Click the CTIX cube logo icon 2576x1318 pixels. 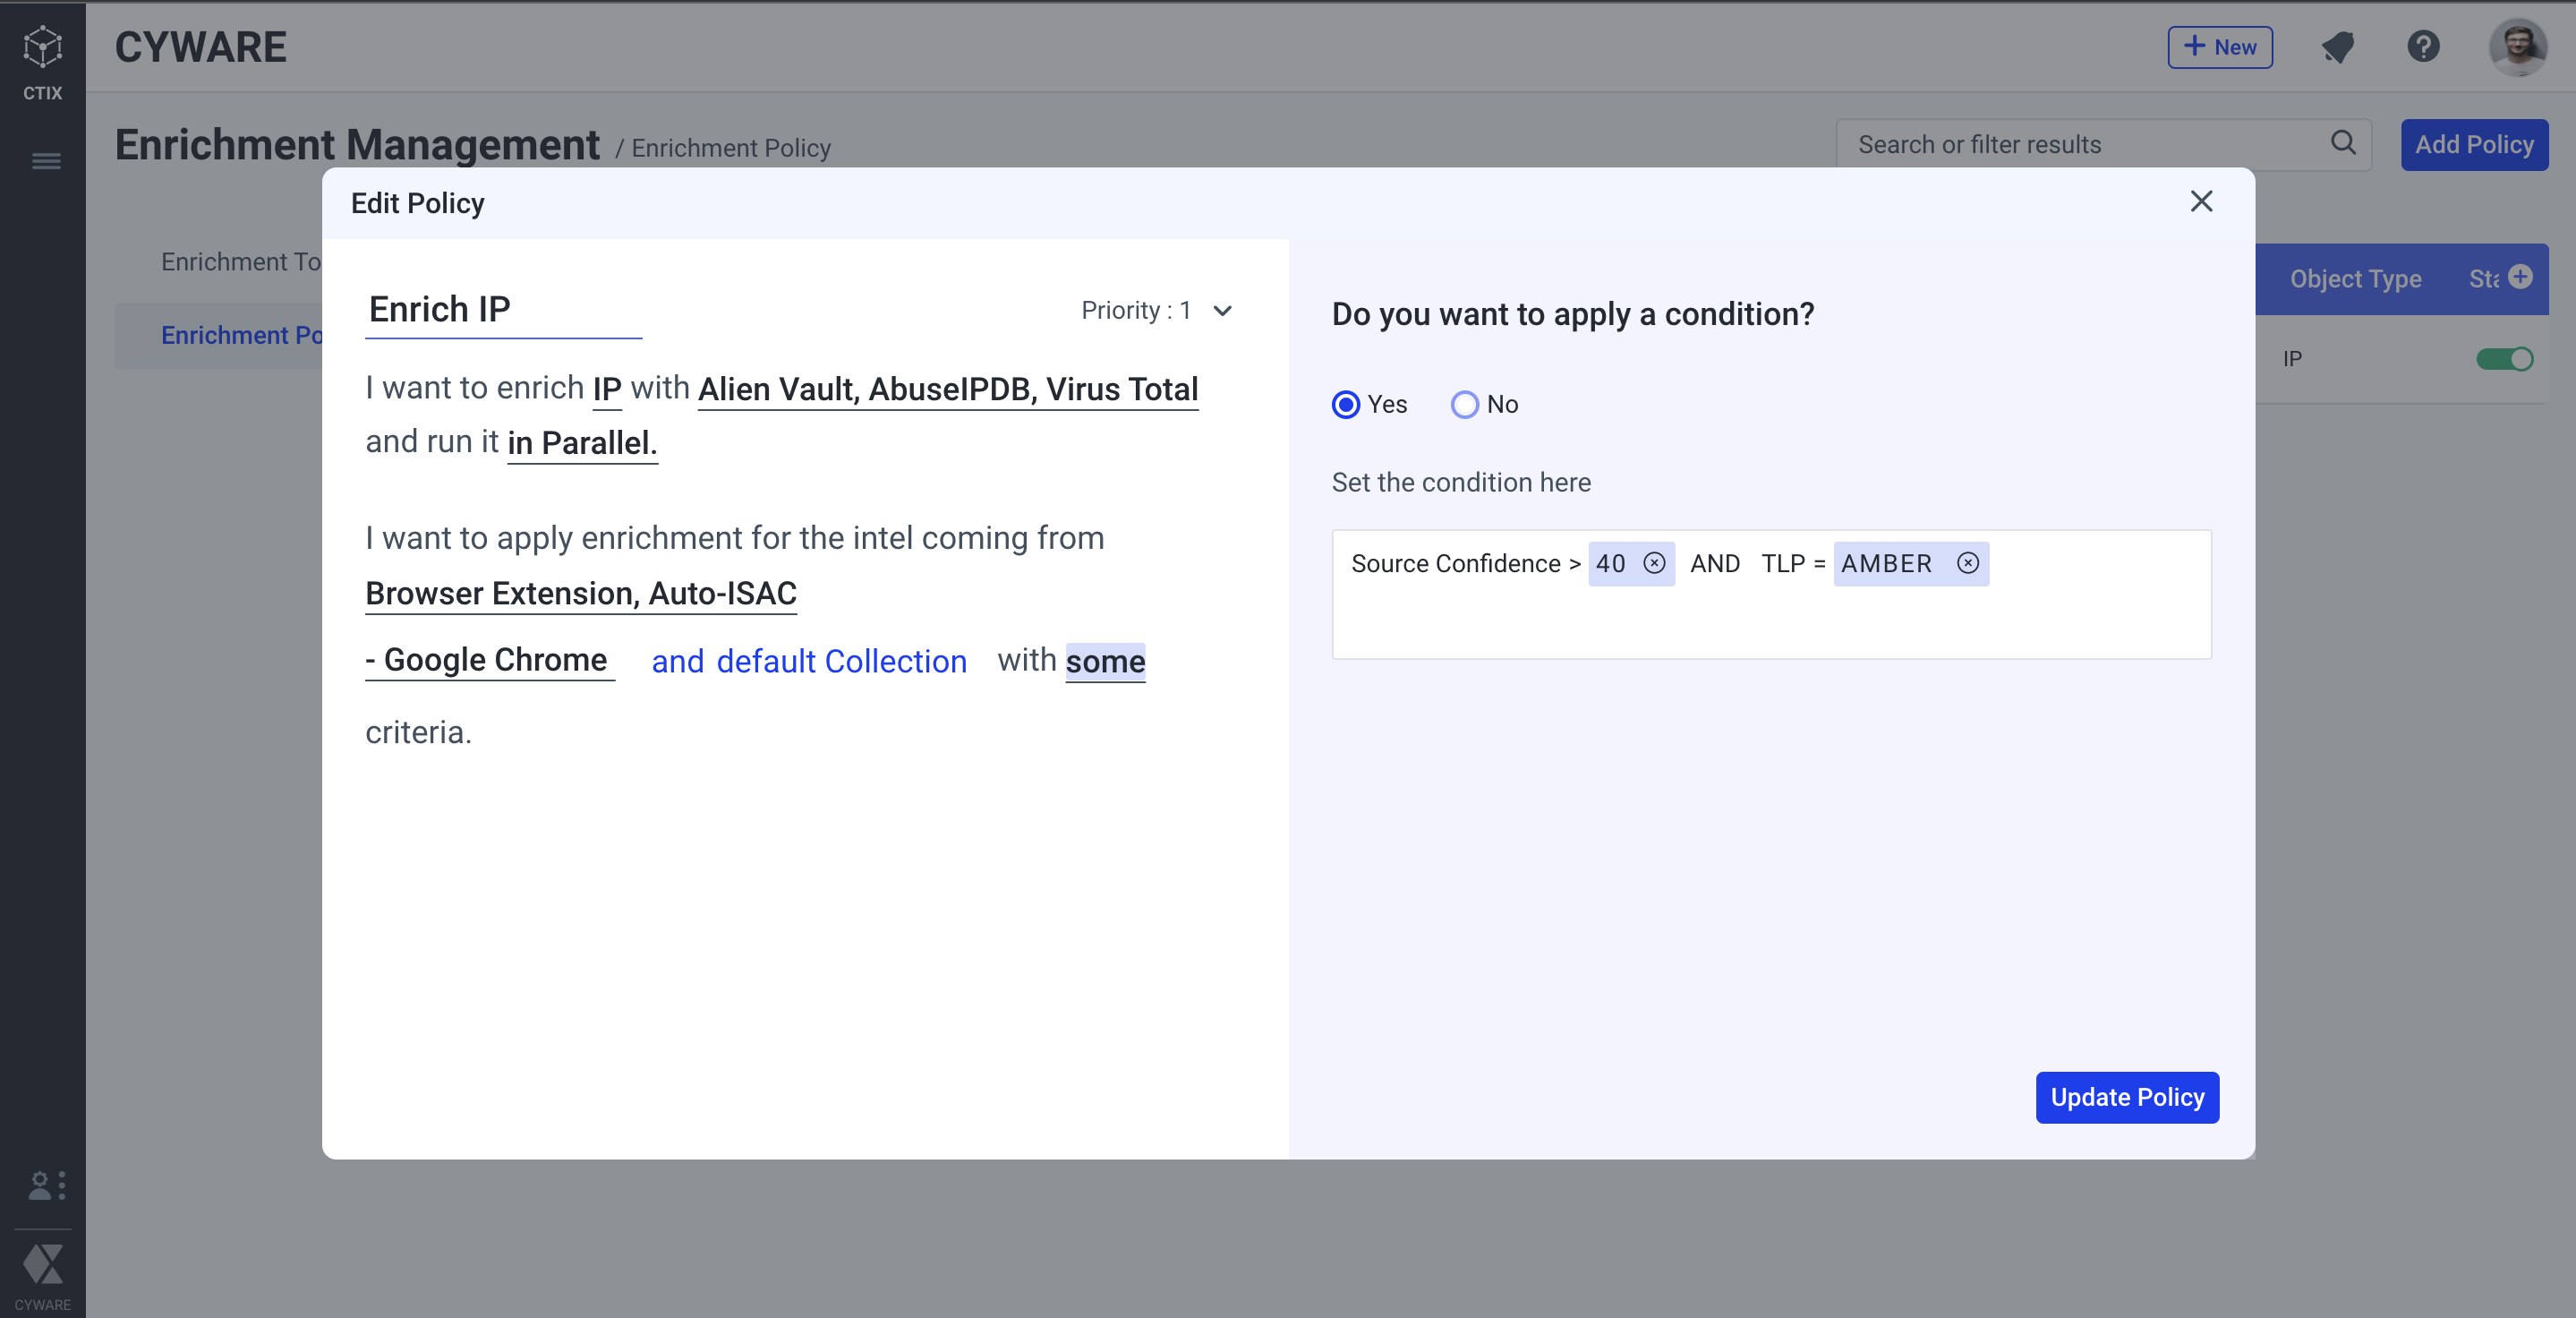(42, 47)
